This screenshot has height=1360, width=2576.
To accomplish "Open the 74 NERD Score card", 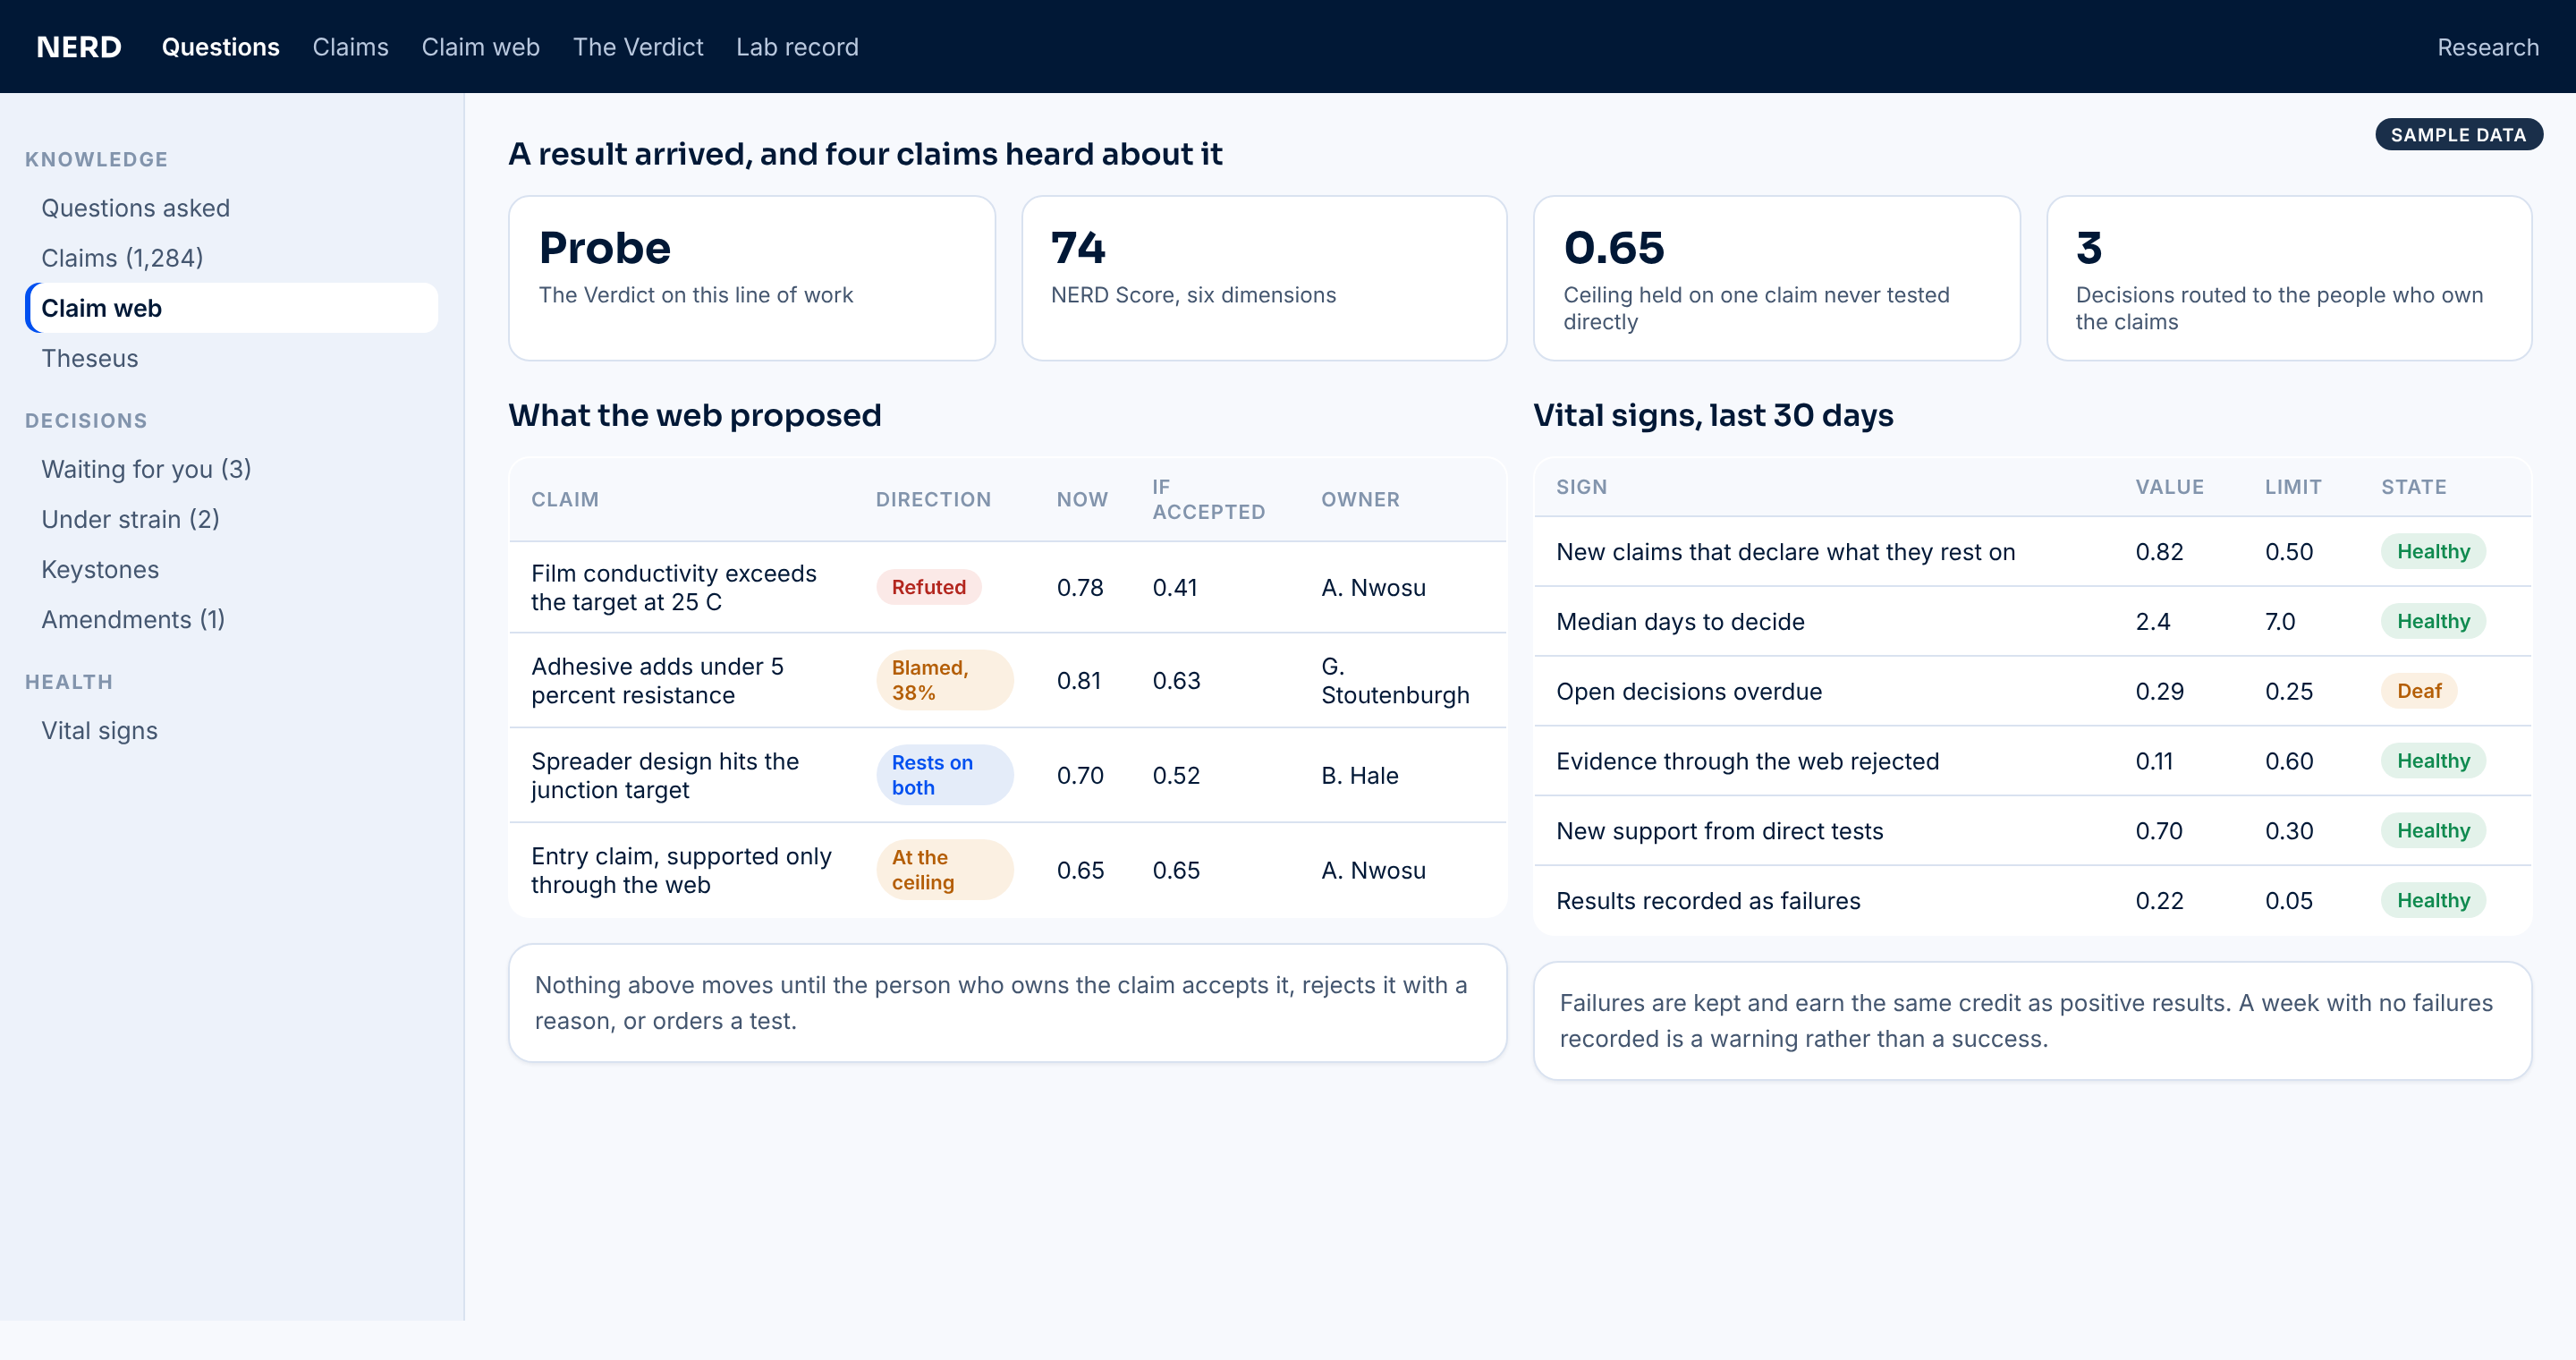I will pyautogui.click(x=1264, y=278).
